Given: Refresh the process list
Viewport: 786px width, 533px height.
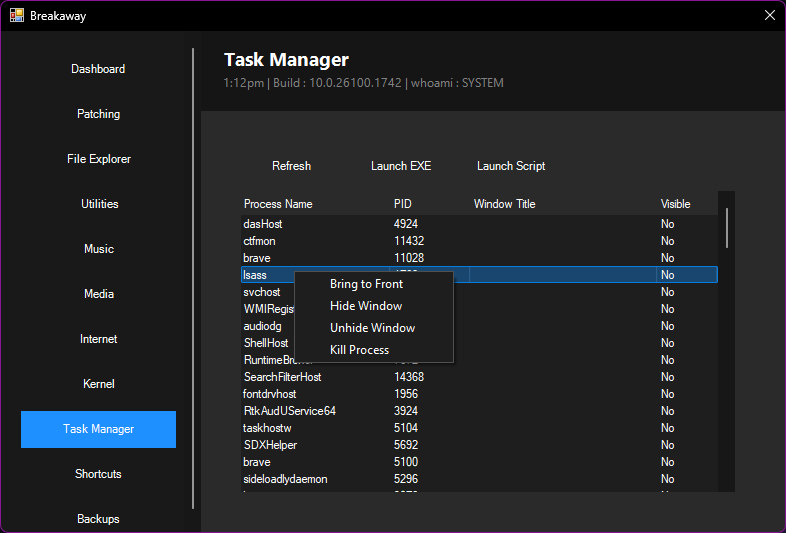Looking at the screenshot, I should click(291, 166).
